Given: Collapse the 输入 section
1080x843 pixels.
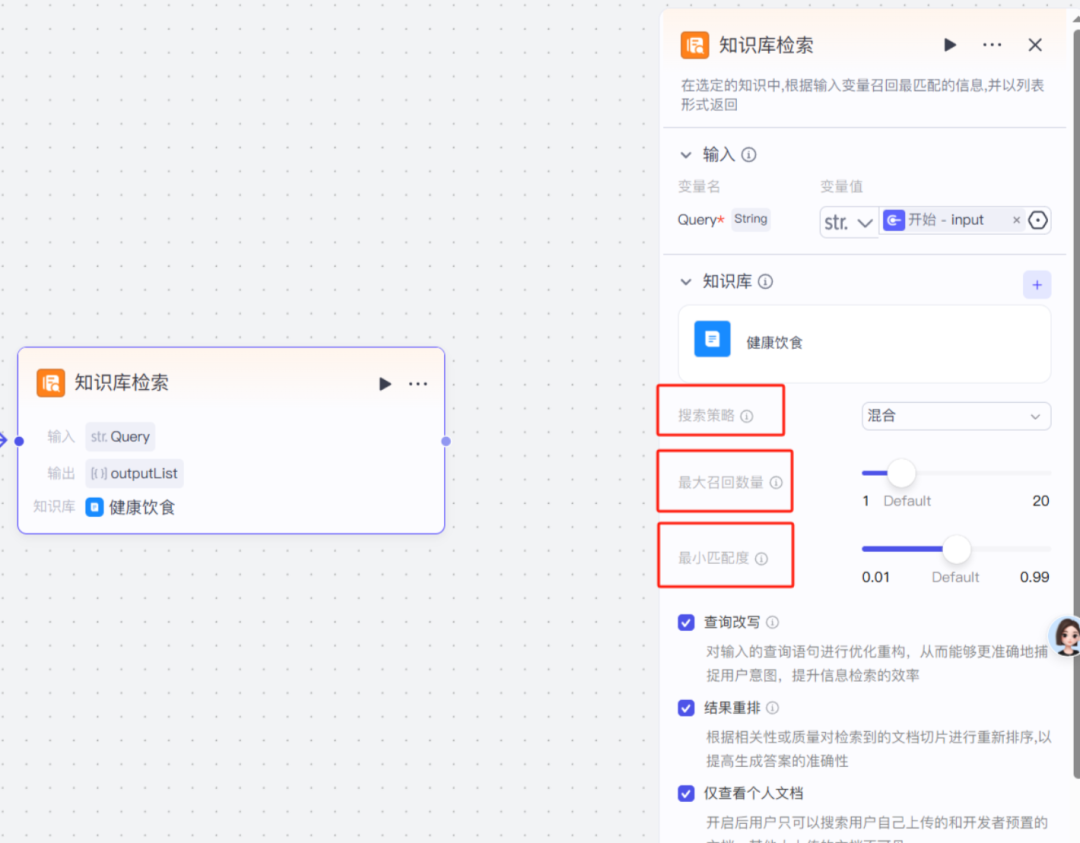Looking at the screenshot, I should click(x=686, y=155).
